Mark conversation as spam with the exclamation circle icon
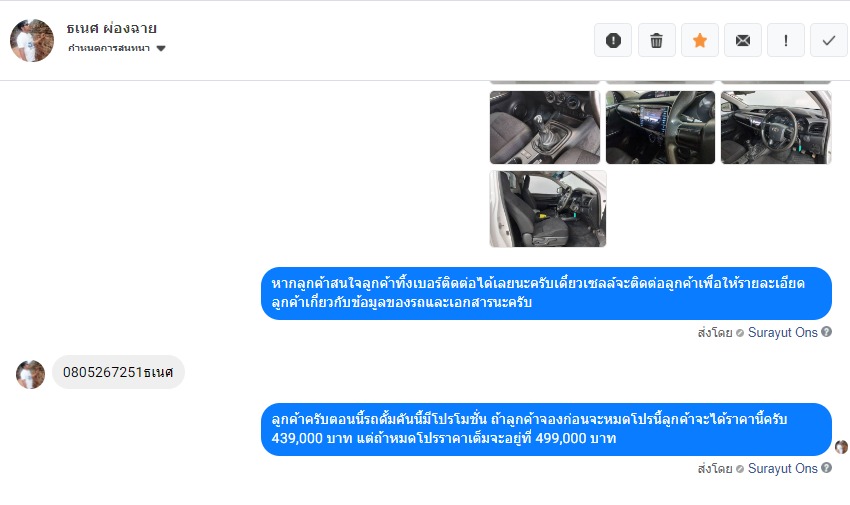This screenshot has height=505, width=850. pos(613,40)
